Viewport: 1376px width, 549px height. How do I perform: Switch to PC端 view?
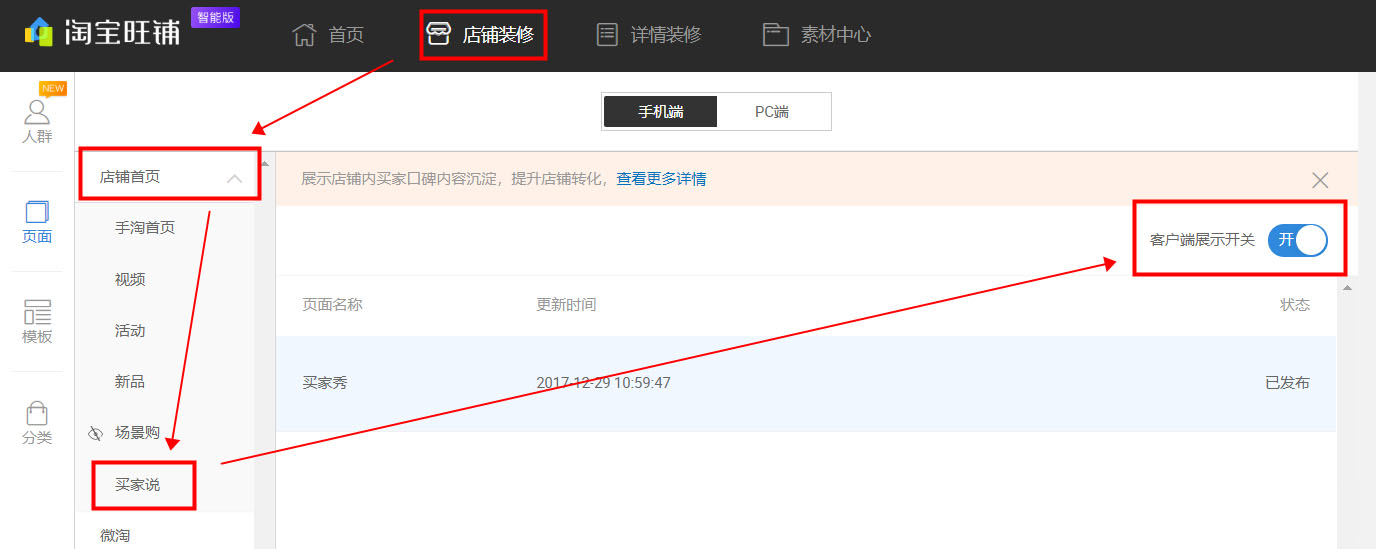point(772,112)
